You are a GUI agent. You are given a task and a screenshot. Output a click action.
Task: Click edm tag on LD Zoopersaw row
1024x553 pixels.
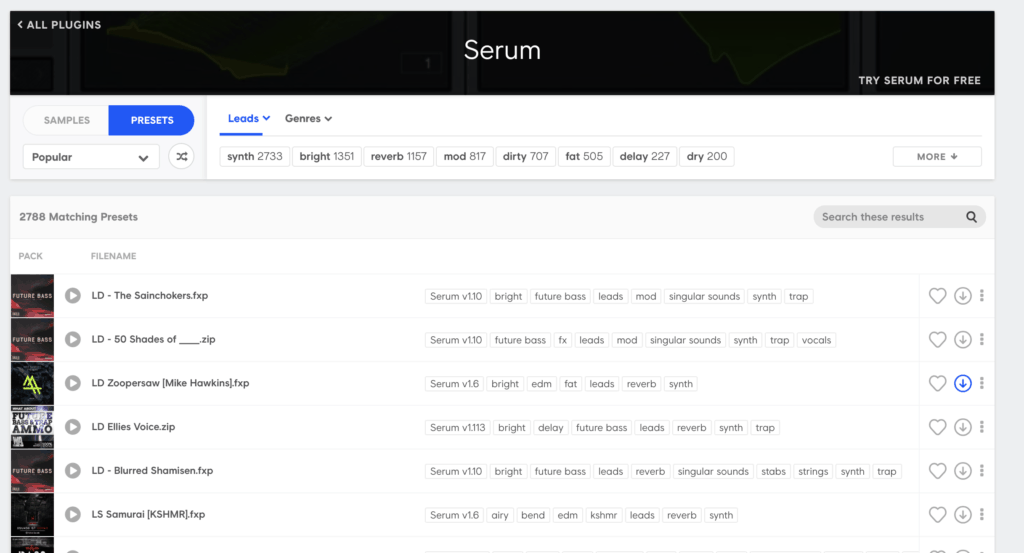click(541, 384)
